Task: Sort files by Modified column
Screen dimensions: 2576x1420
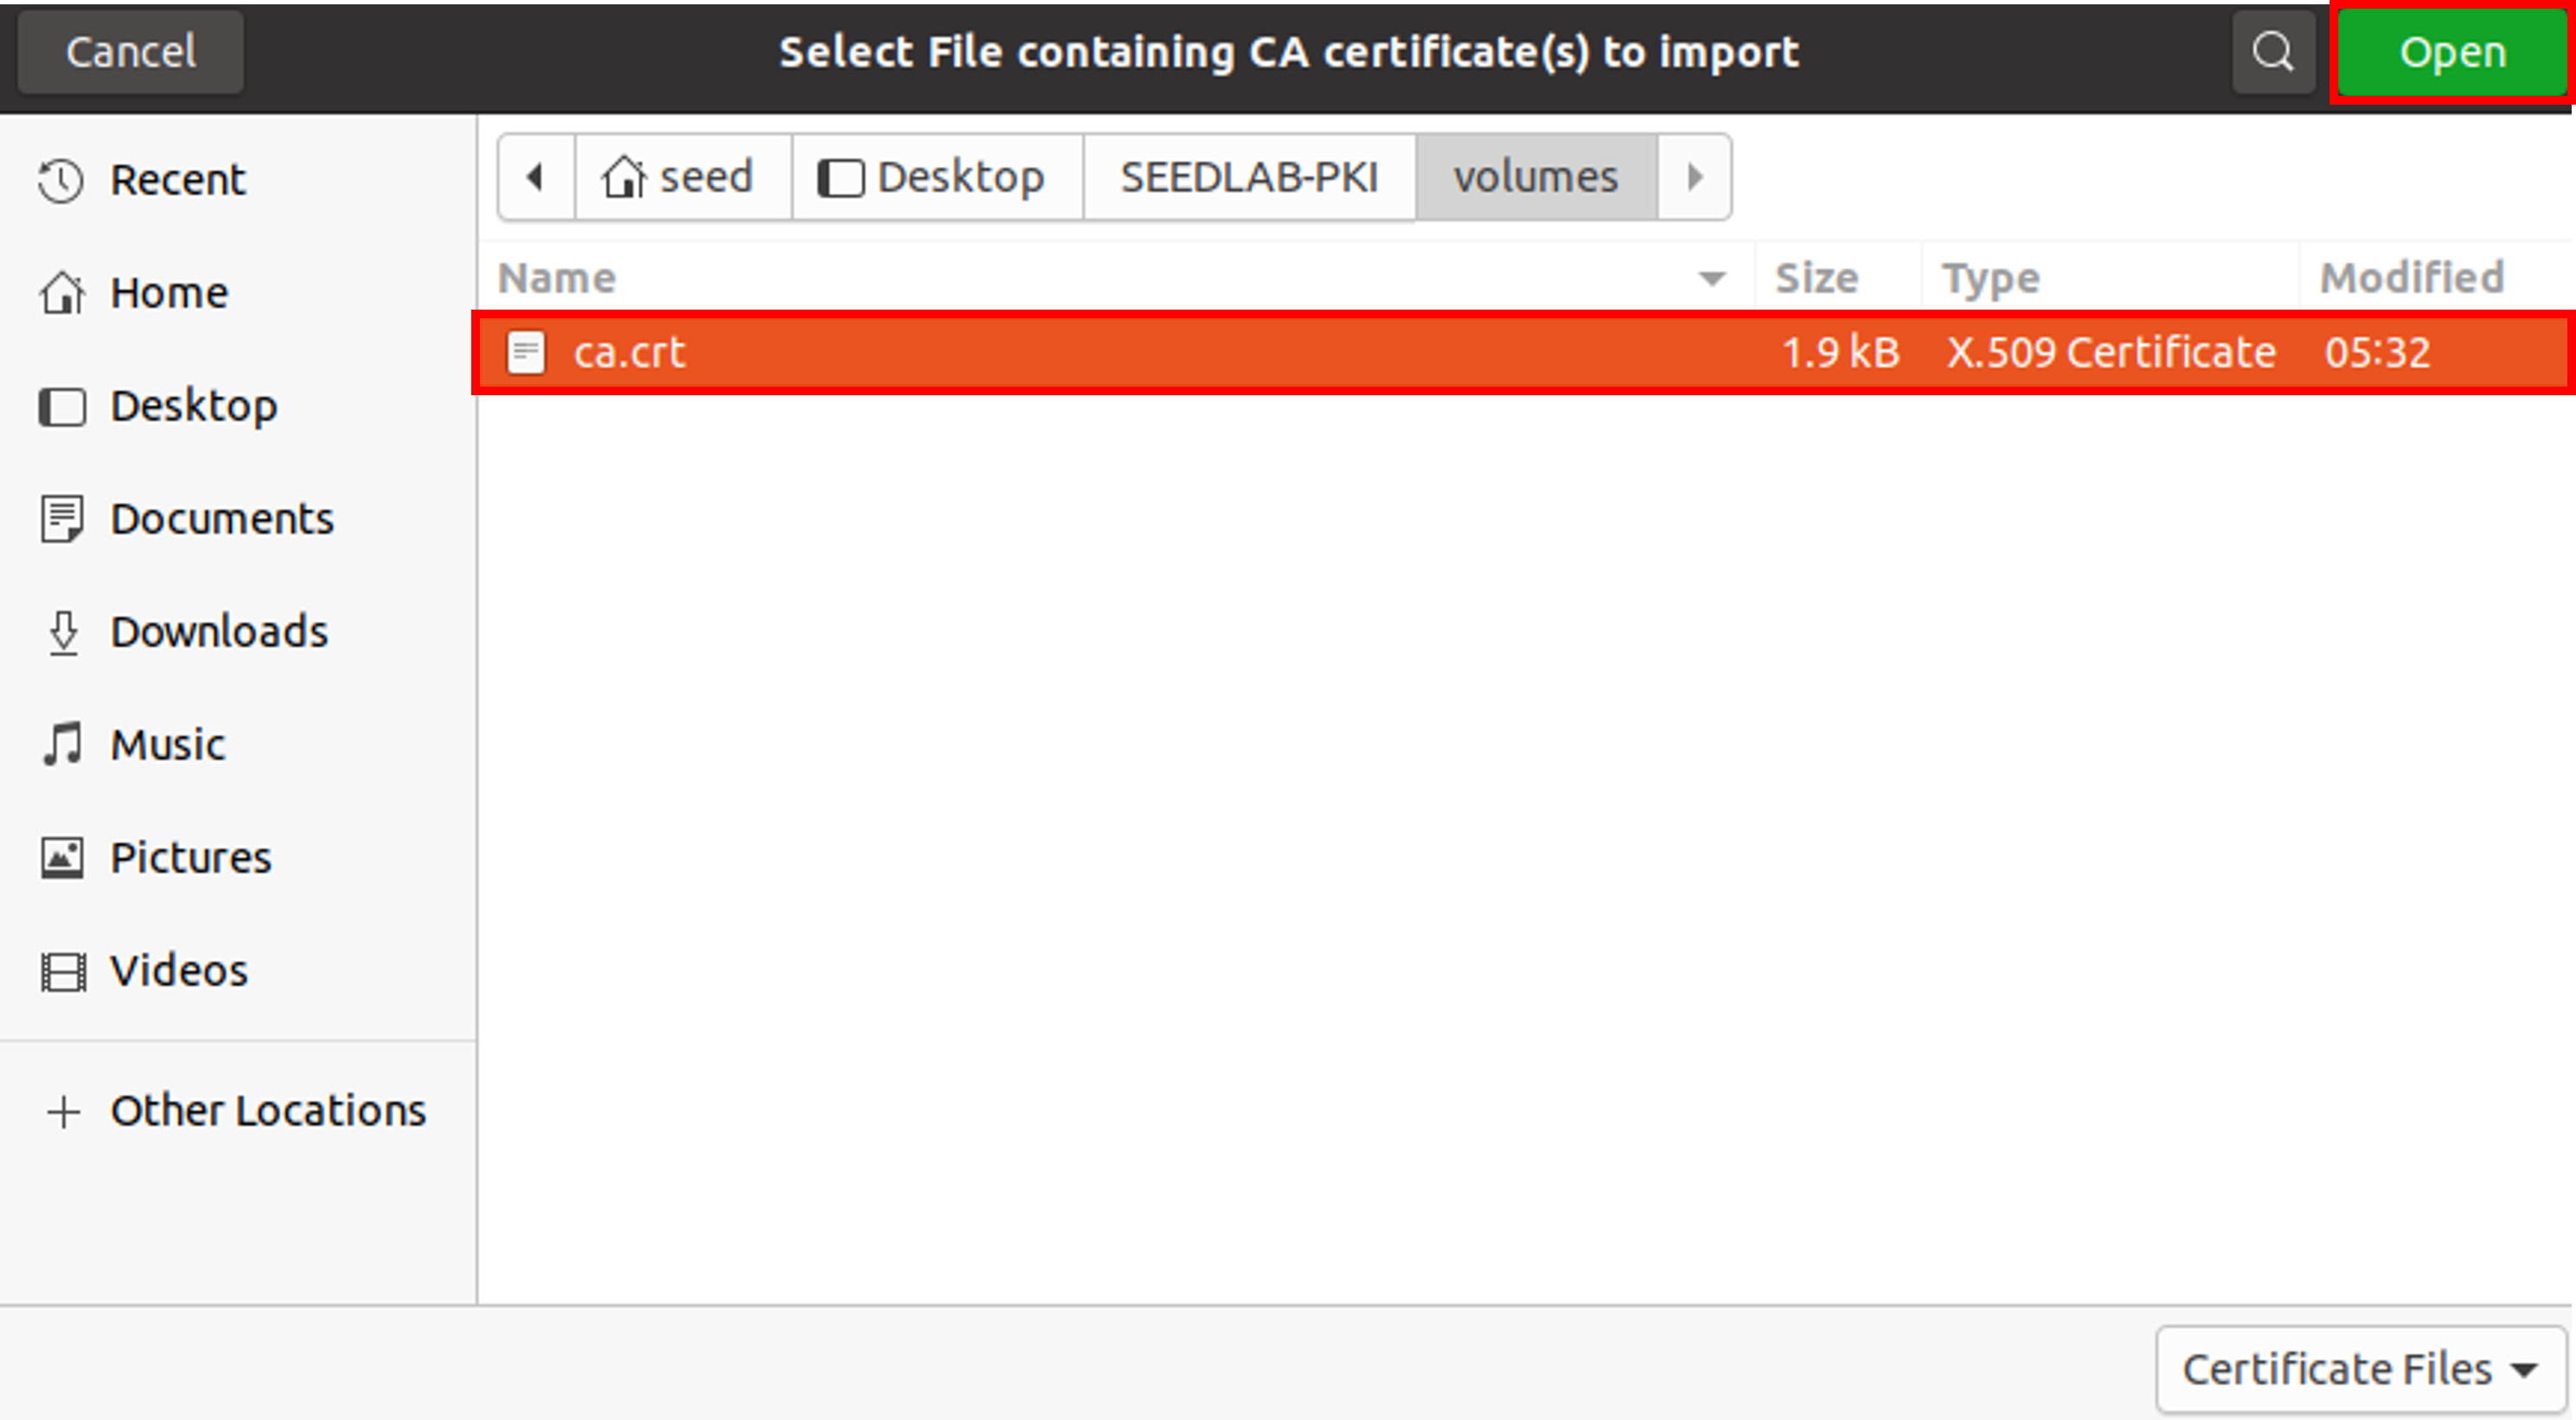Action: pyautogui.click(x=2411, y=278)
